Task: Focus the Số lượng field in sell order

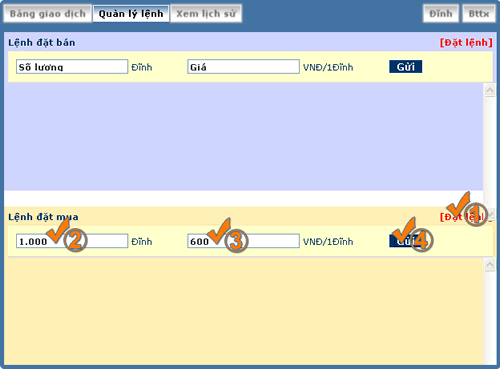Action: click(72, 67)
